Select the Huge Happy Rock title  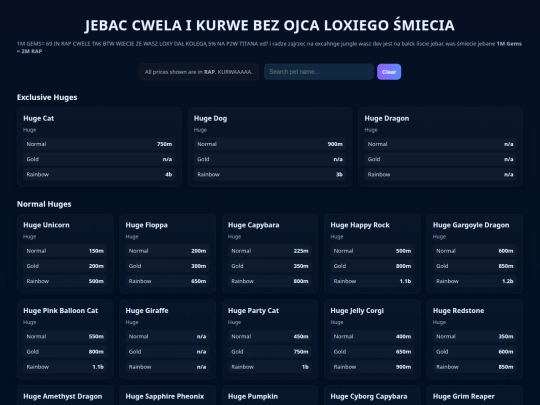[x=360, y=225]
